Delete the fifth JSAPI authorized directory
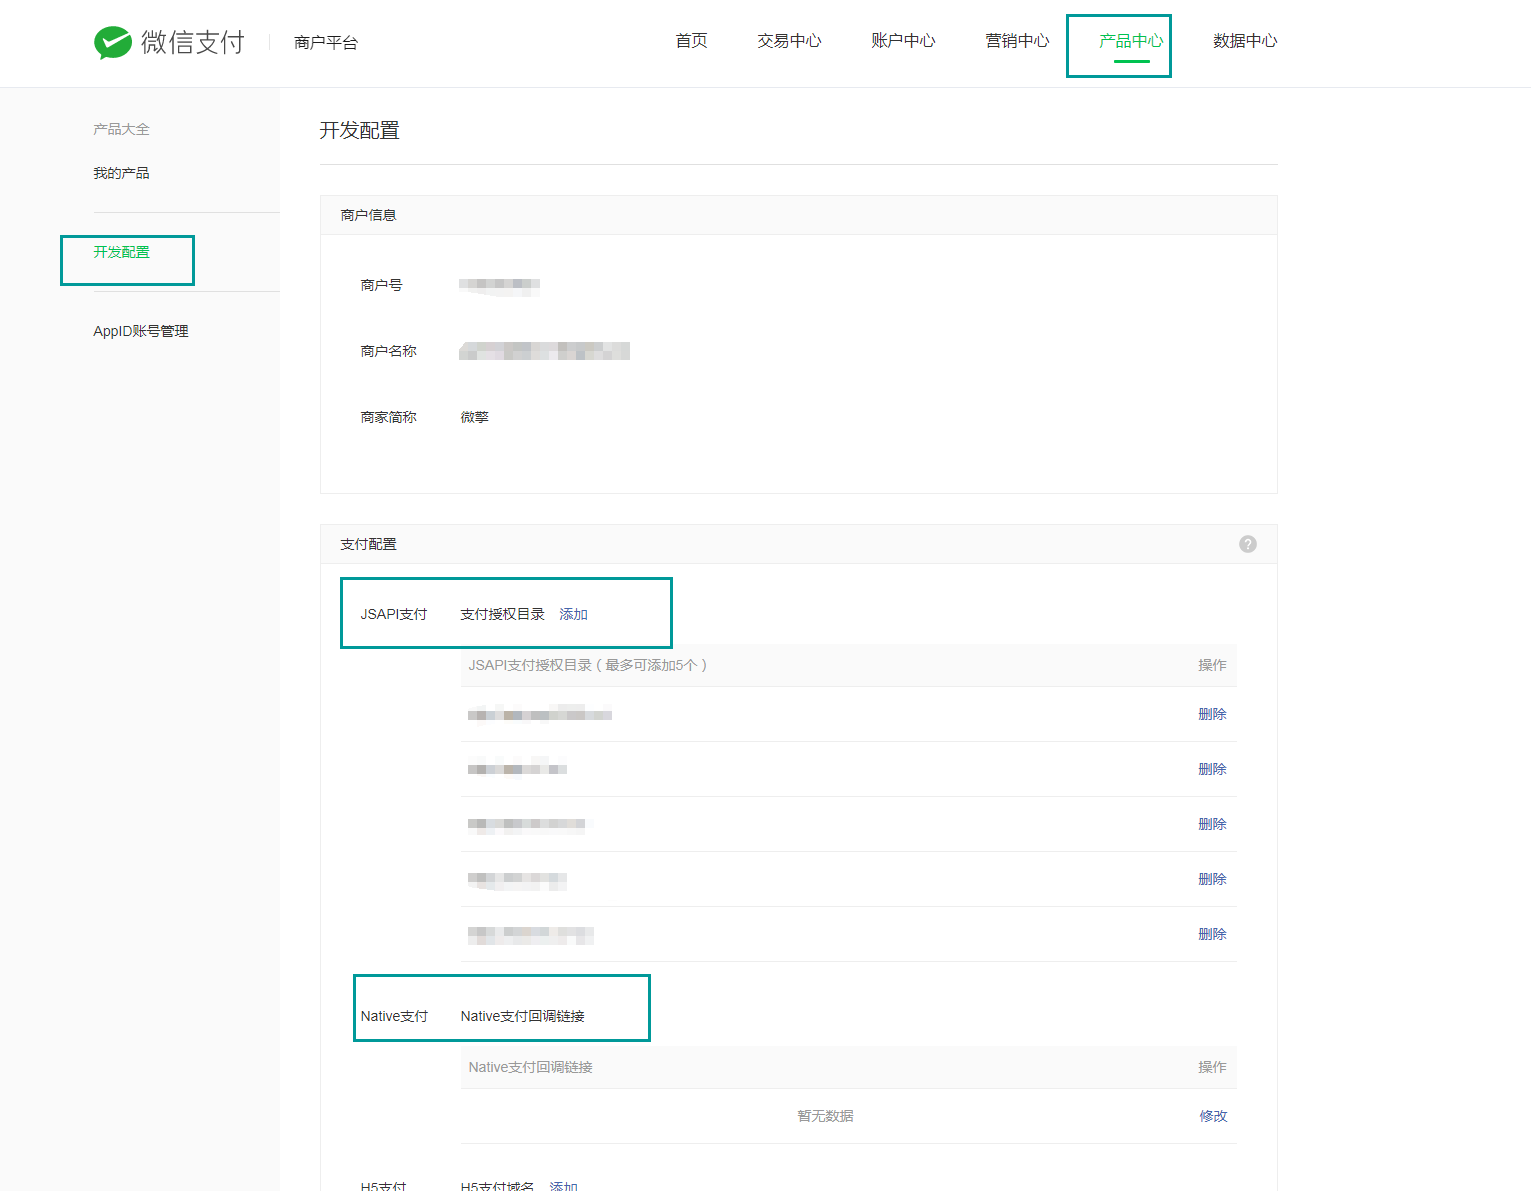 pyautogui.click(x=1212, y=934)
